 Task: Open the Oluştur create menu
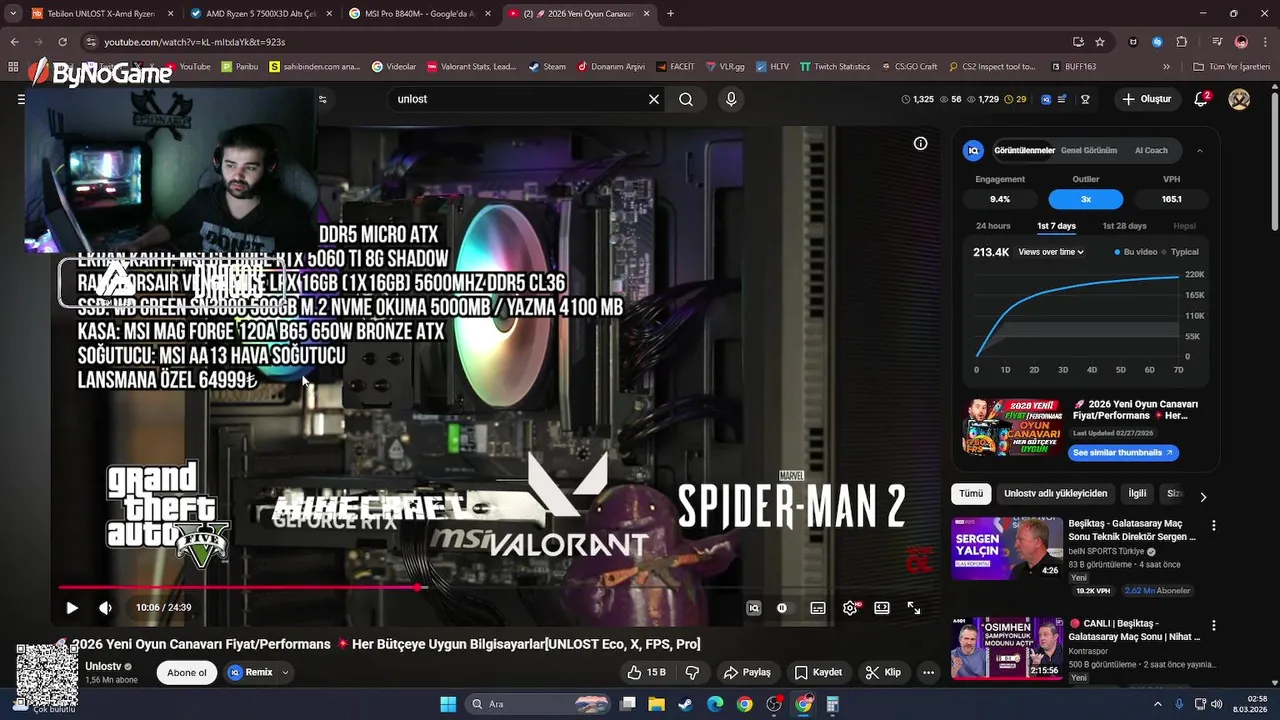pyautogui.click(x=1146, y=99)
